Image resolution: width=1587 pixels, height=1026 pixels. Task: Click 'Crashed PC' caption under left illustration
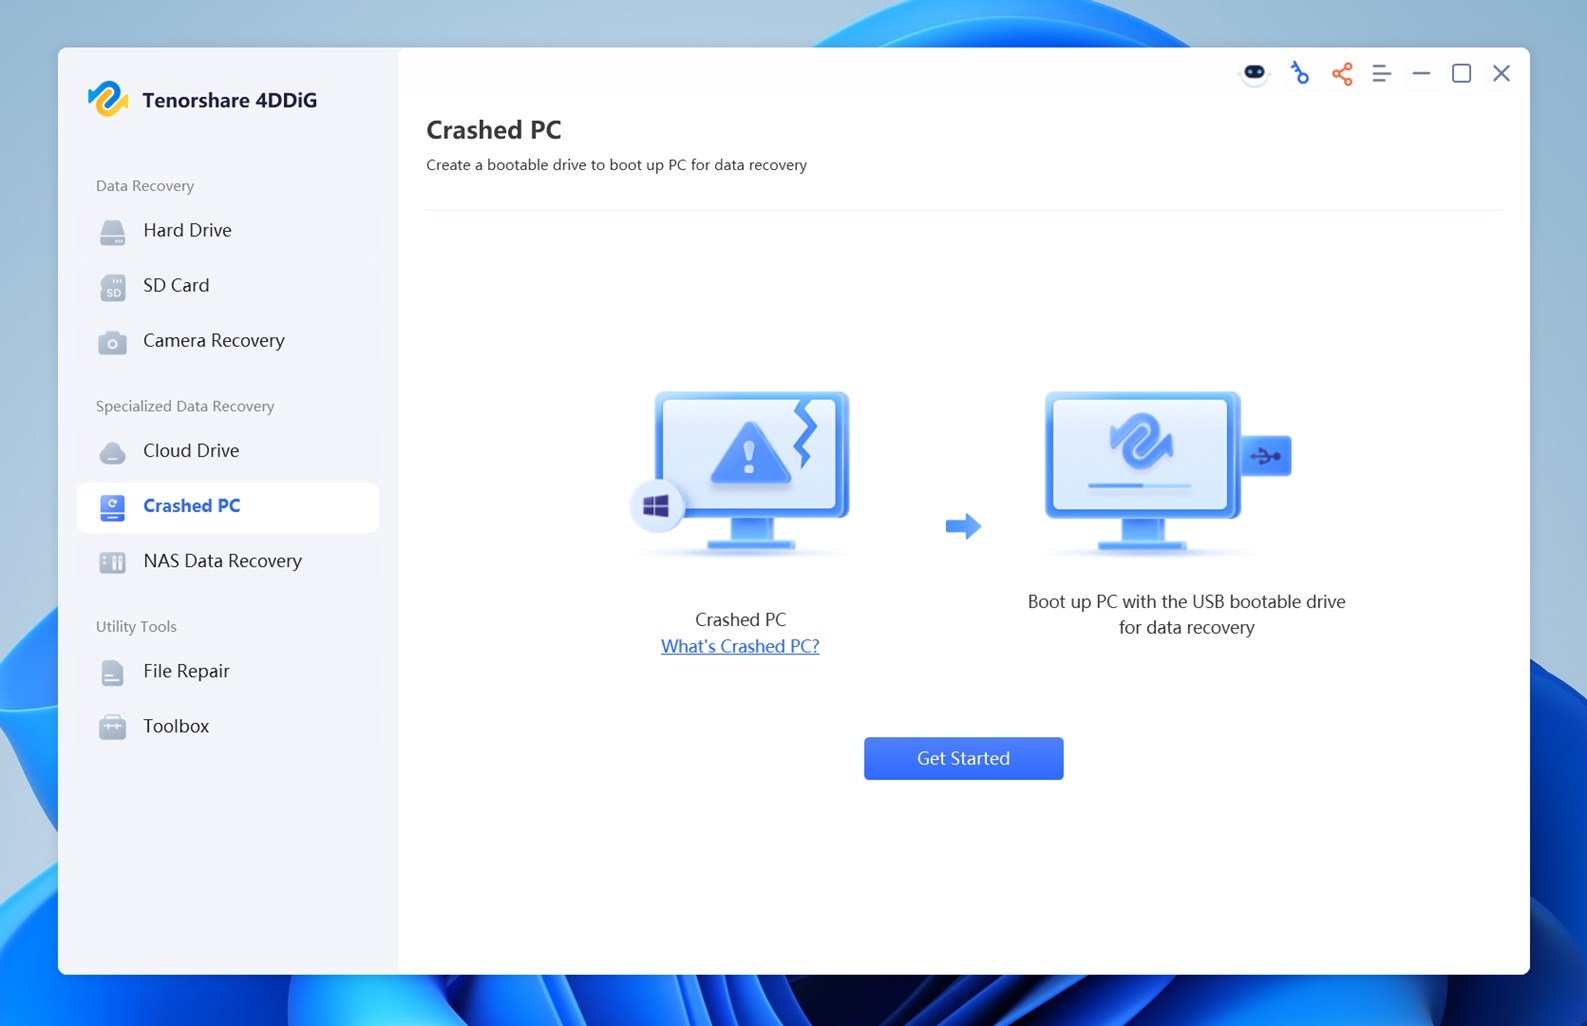coord(740,619)
